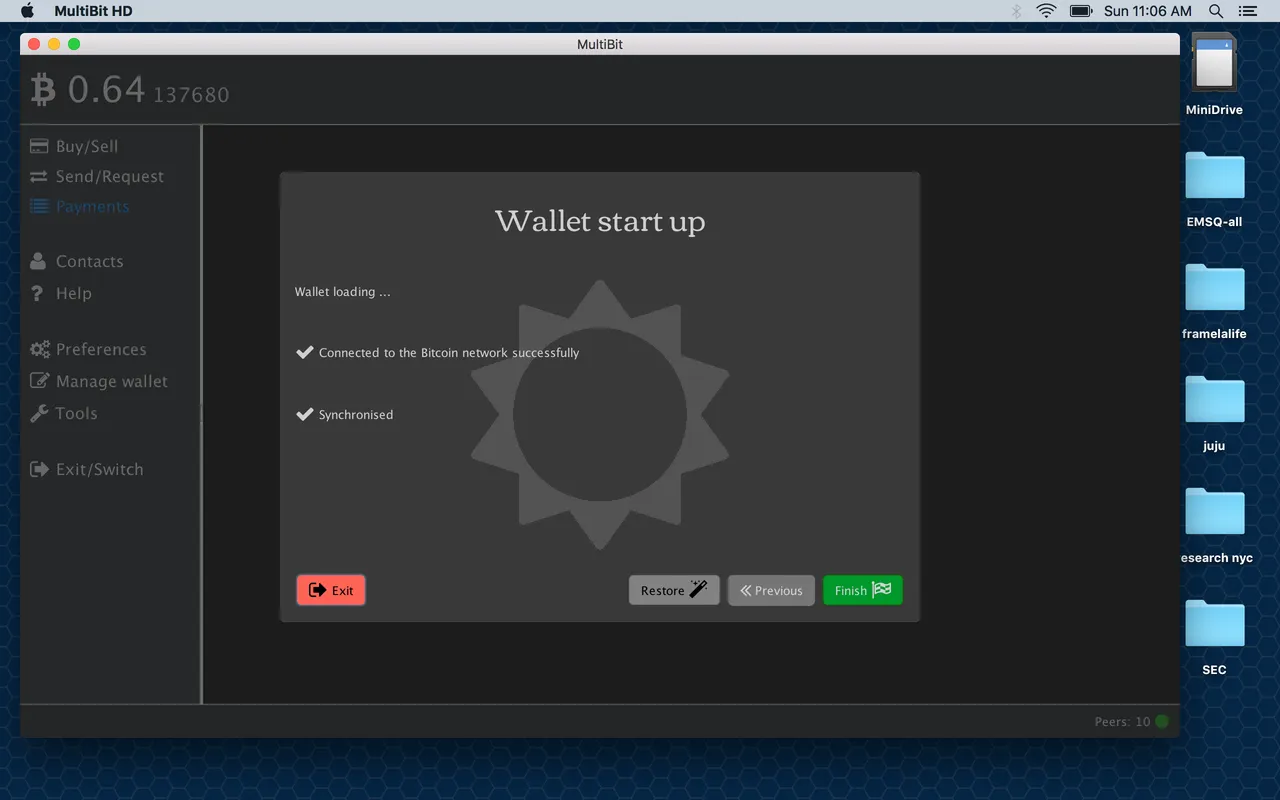Click the green peers status indicator
Screen dimensions: 1280x800
point(1161,721)
